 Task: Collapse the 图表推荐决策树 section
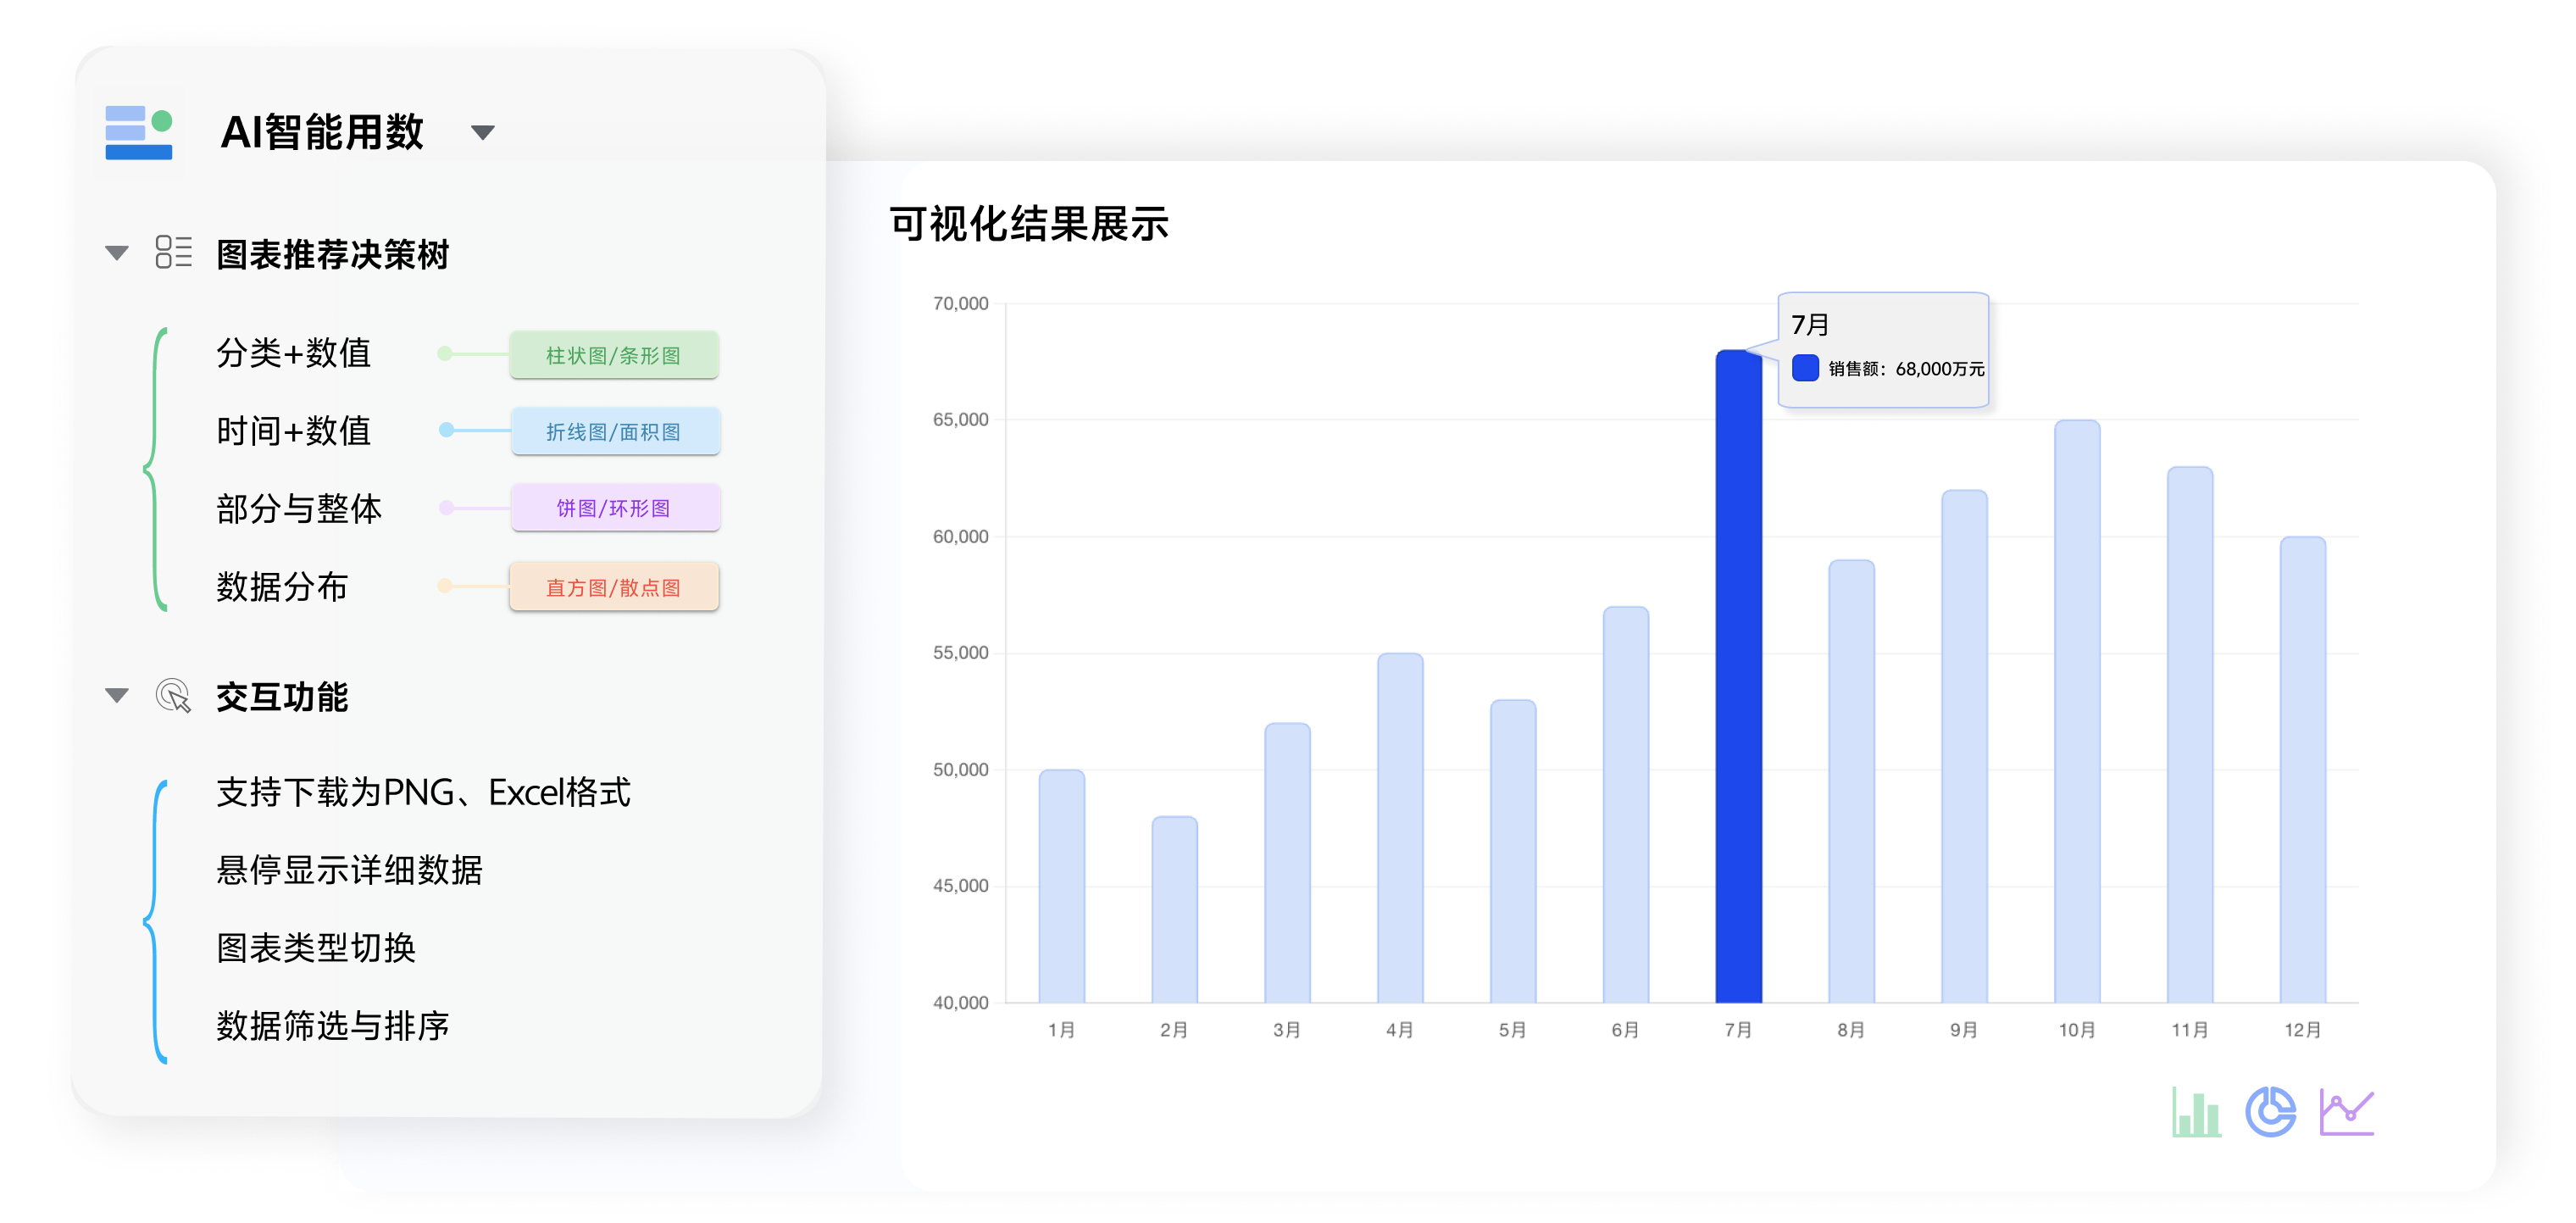coord(117,254)
